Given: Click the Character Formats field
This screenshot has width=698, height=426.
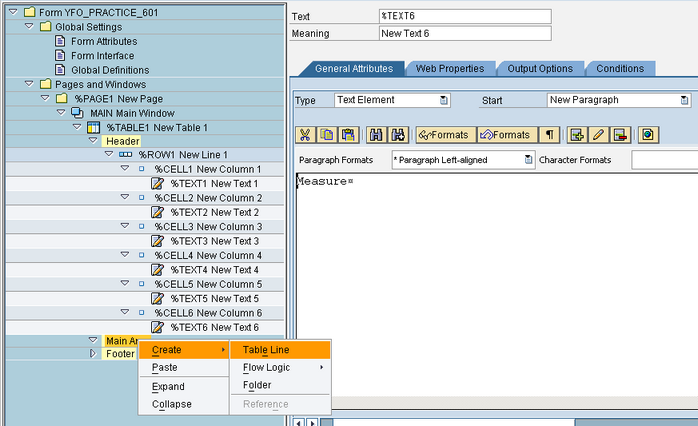Looking at the screenshot, I should [x=665, y=160].
